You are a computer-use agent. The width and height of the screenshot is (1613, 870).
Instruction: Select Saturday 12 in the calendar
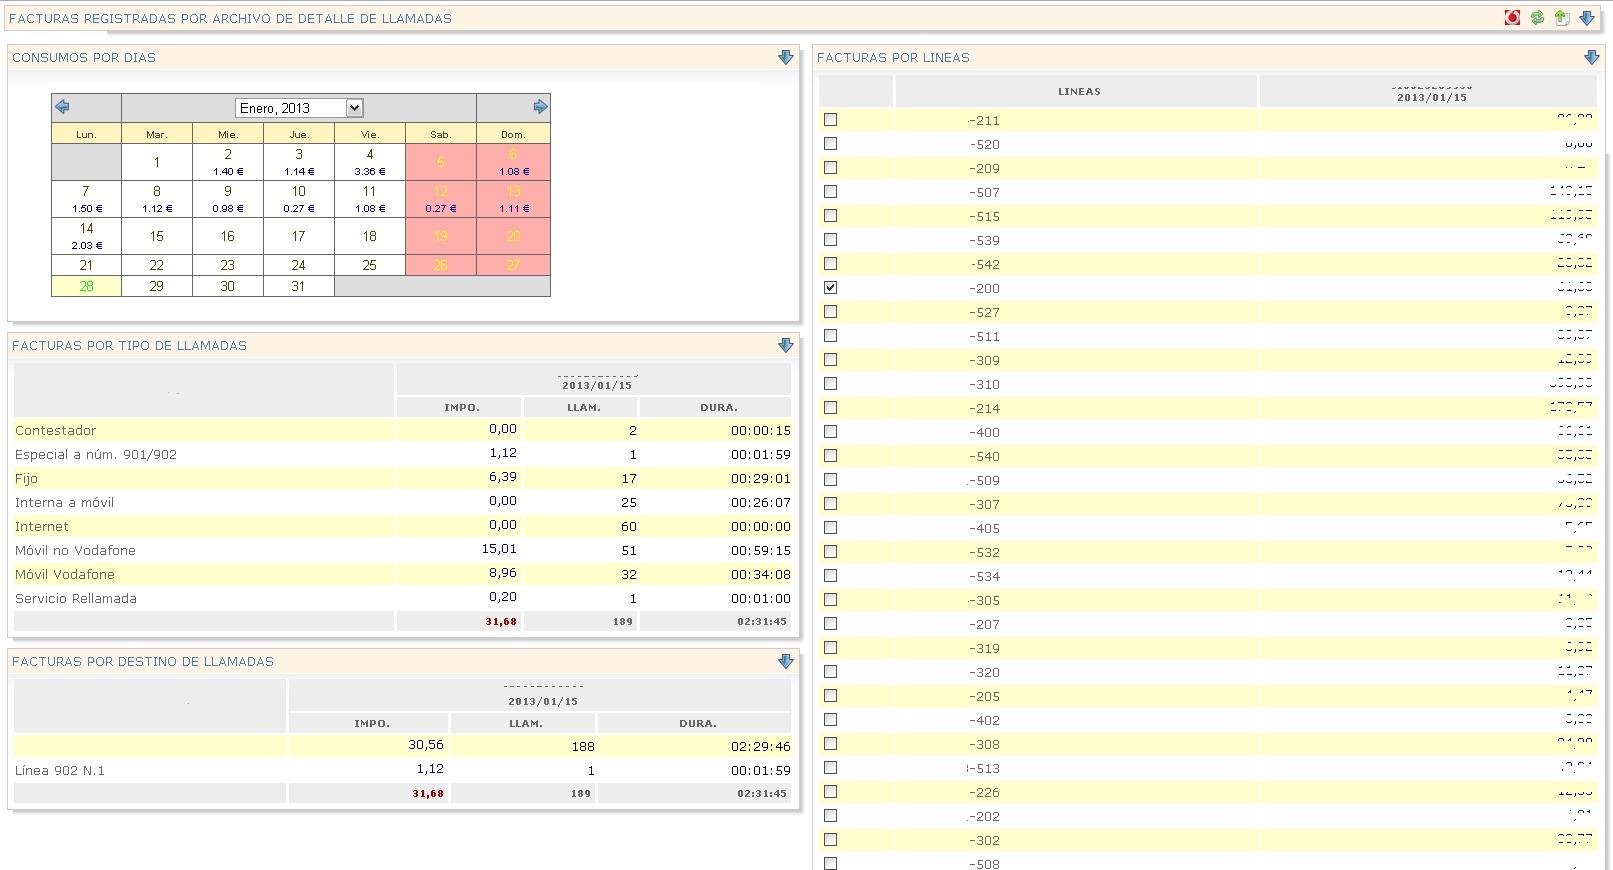coord(440,198)
